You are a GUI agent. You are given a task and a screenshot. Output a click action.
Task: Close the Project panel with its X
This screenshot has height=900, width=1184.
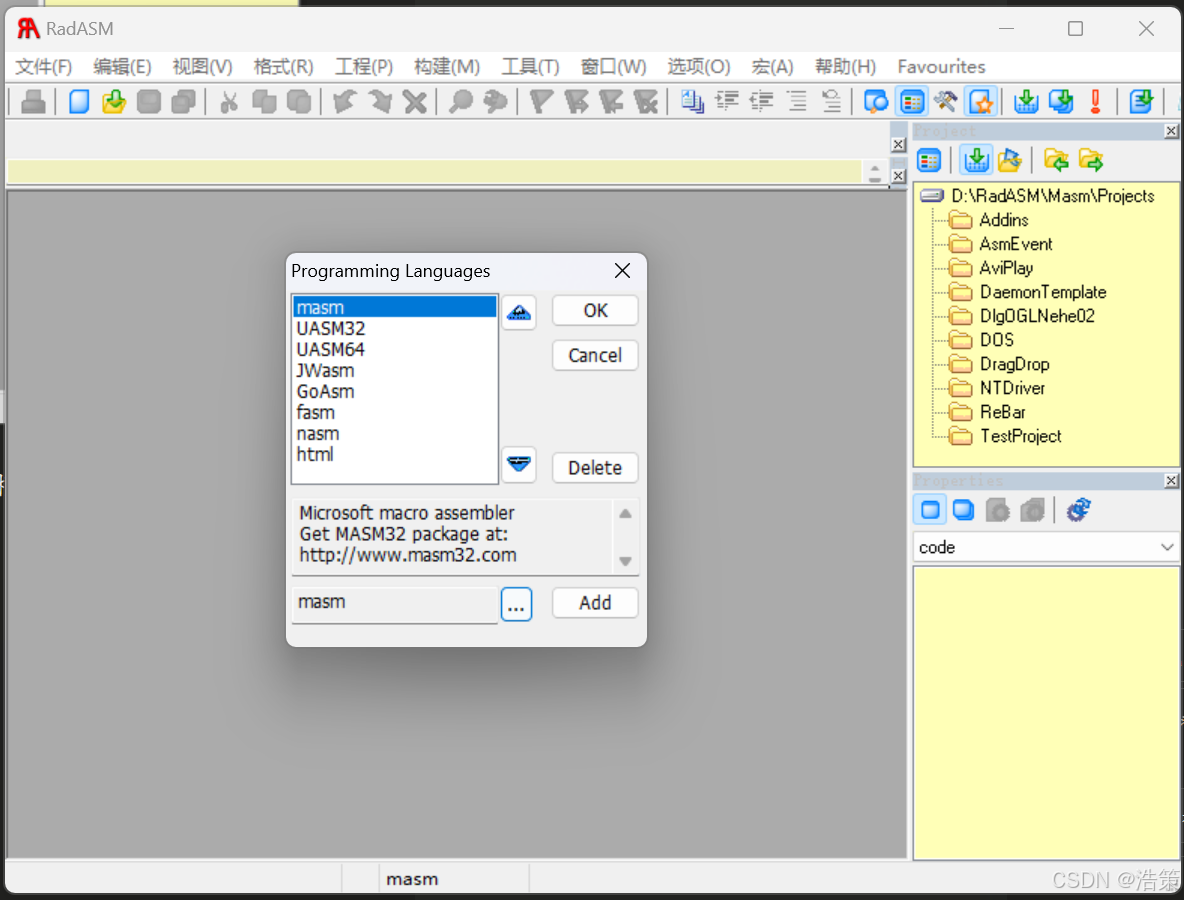pos(1171,131)
